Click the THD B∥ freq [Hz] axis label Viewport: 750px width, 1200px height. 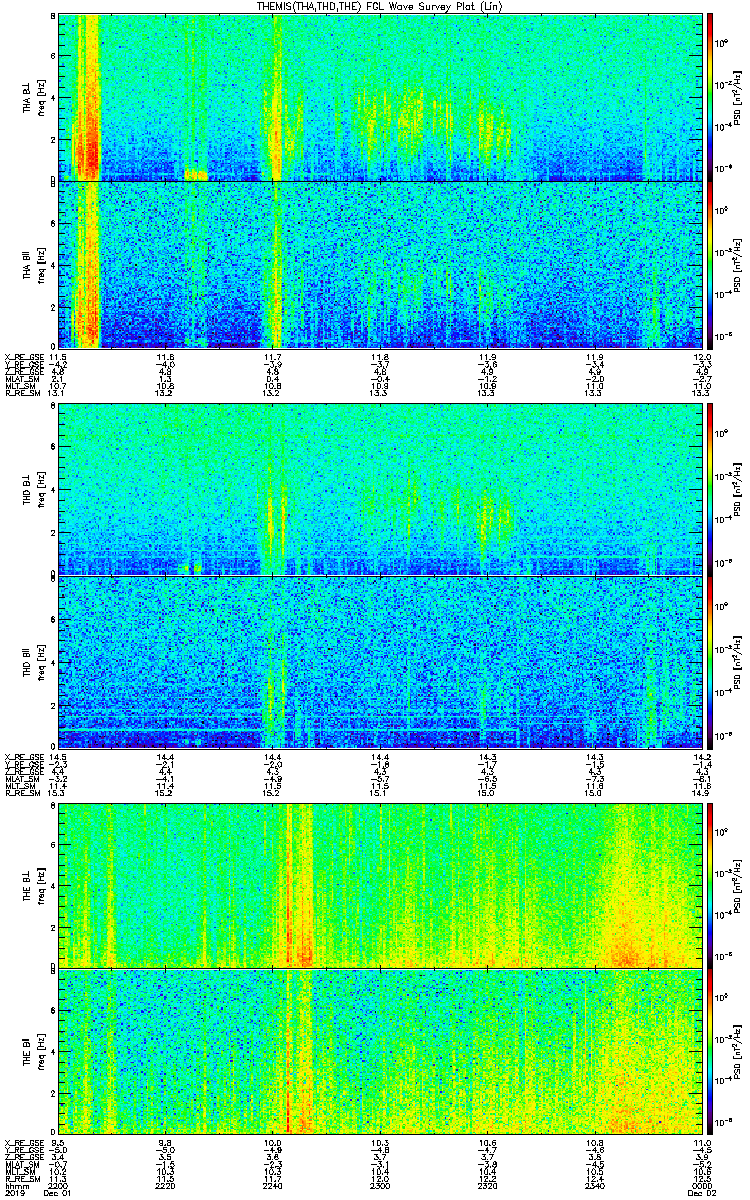click(x=40, y=661)
